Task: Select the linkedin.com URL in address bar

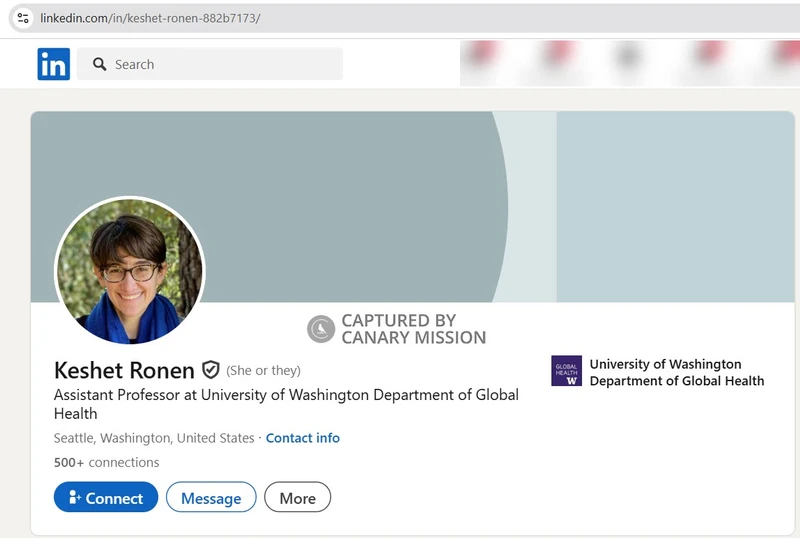Action: coord(150,18)
